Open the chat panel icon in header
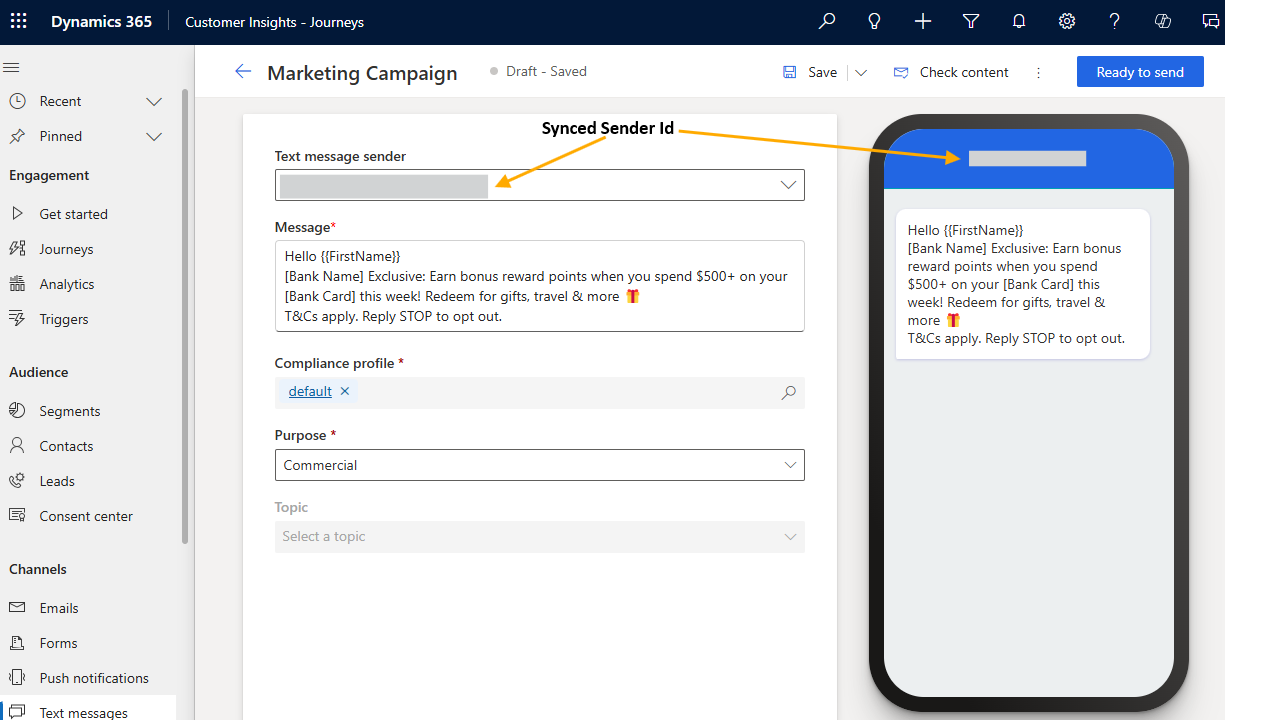Viewport: 1280px width, 720px height. 1210,21
